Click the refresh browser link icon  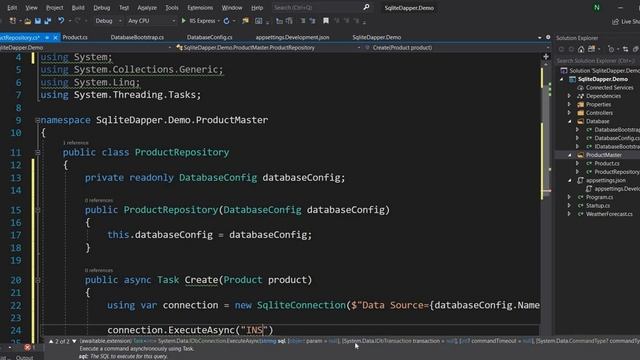click(x=227, y=20)
